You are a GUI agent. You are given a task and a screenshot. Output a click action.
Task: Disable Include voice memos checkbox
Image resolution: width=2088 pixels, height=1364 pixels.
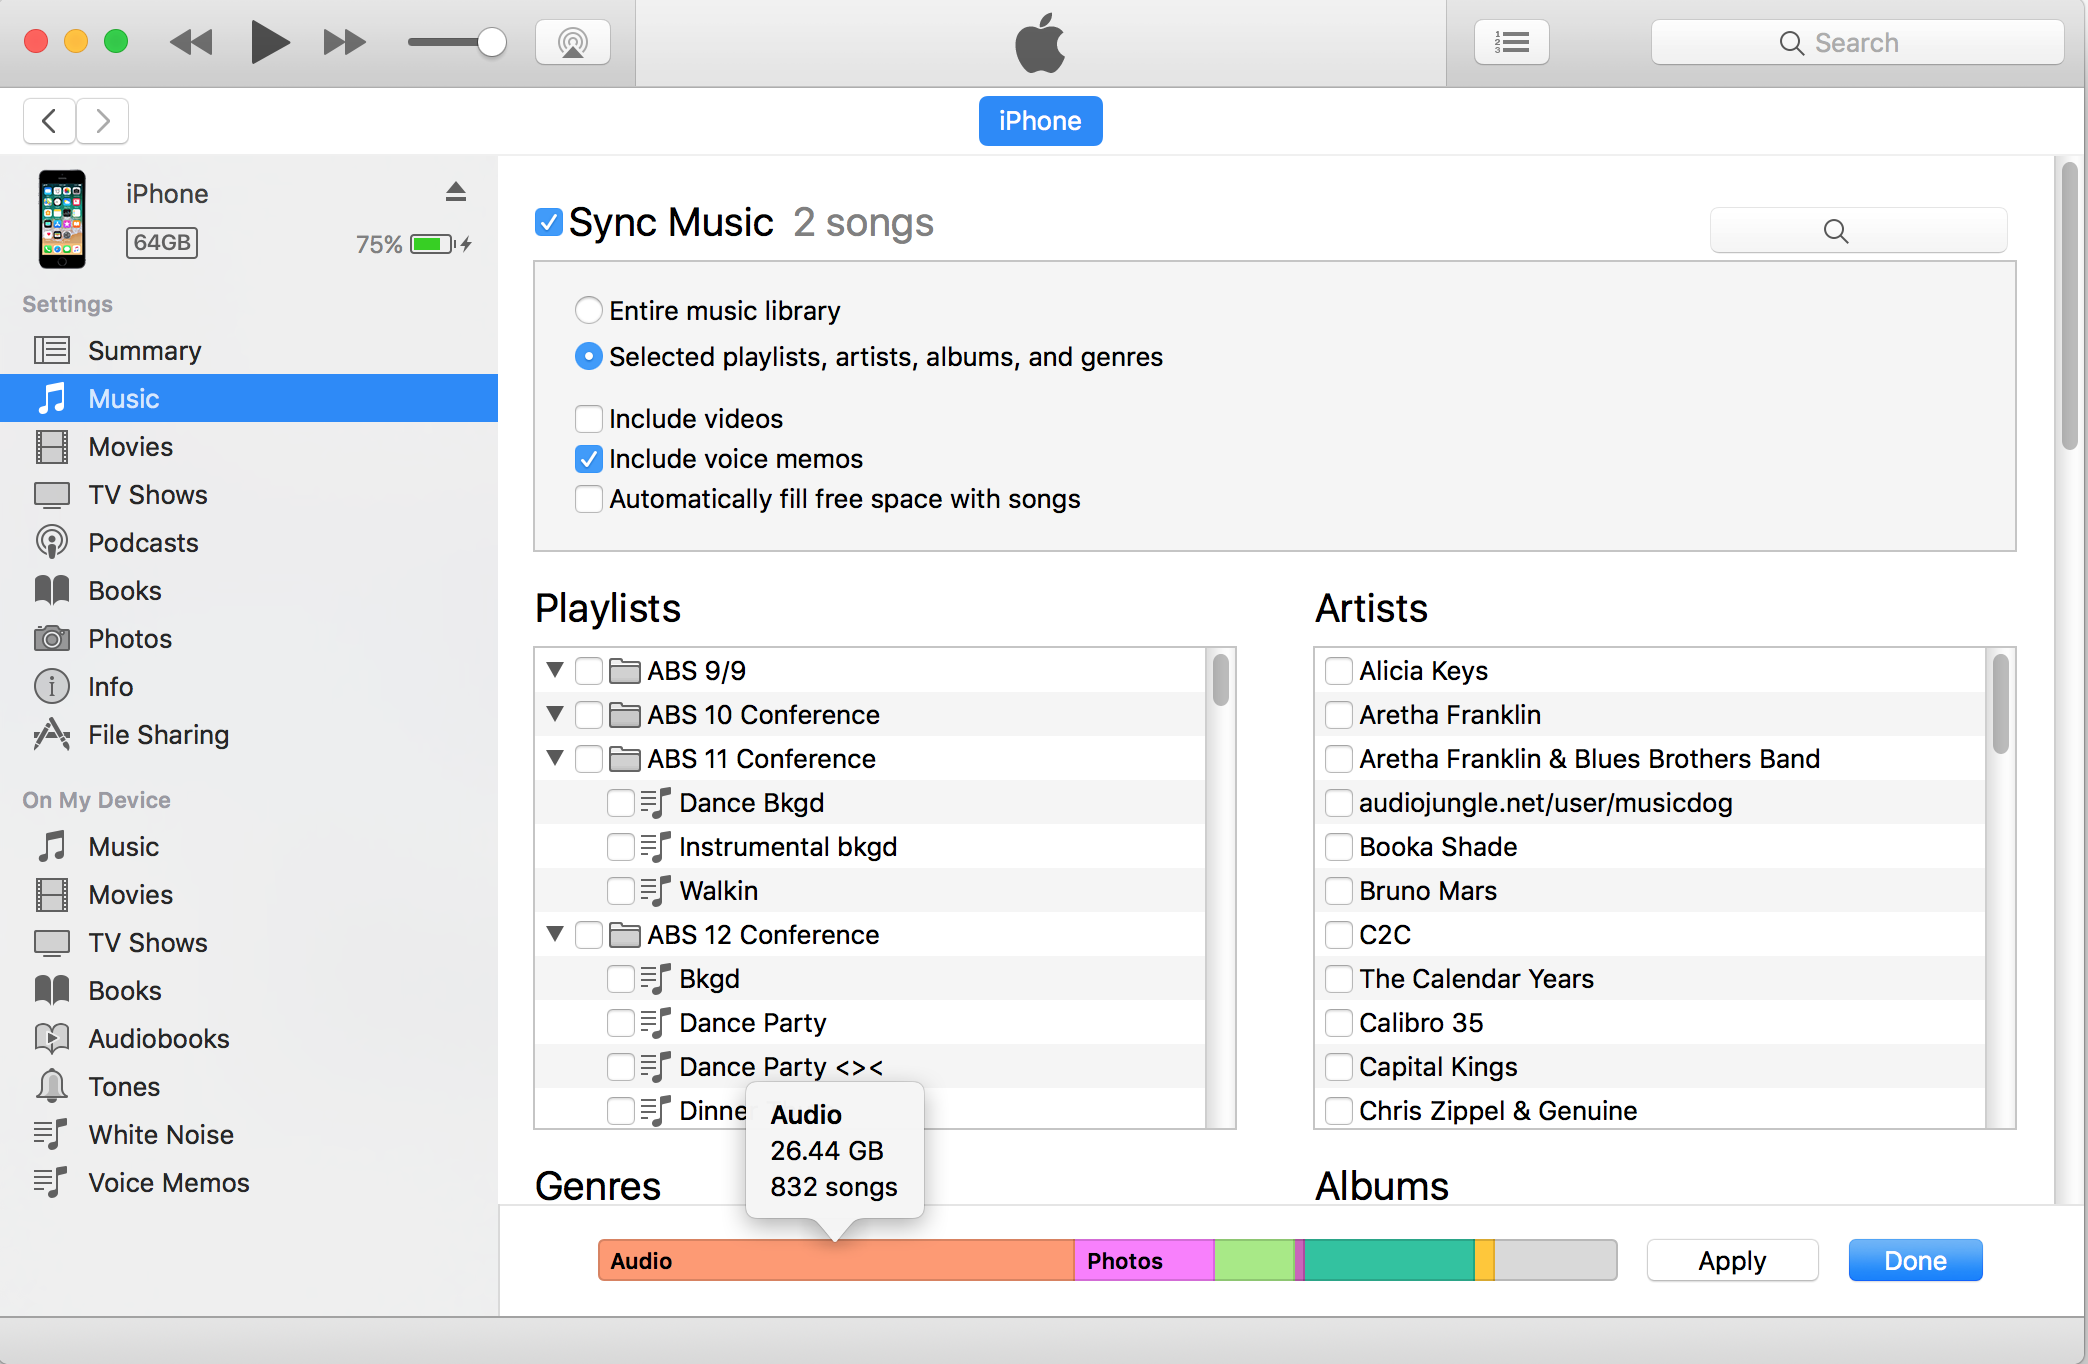tap(589, 459)
